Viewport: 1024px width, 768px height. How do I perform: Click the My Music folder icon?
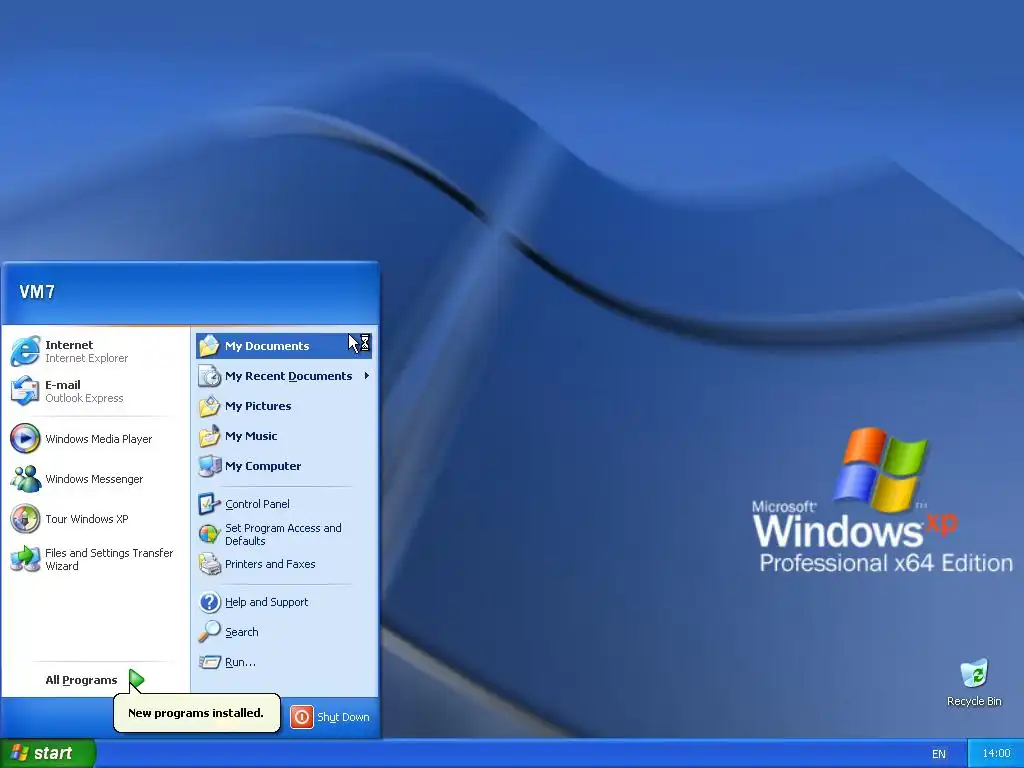tap(210, 436)
